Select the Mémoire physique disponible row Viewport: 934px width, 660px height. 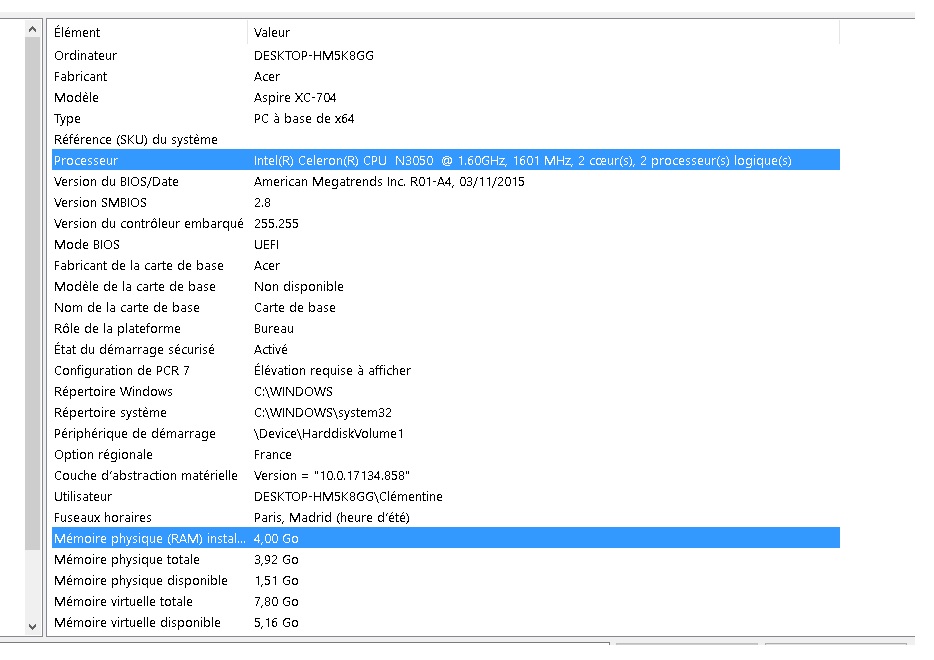[x=446, y=580]
